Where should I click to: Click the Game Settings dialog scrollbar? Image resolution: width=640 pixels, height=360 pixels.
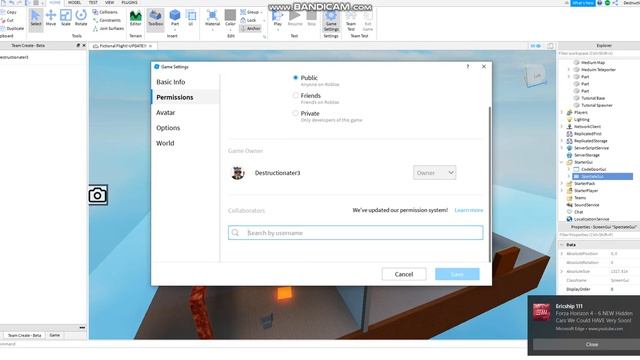(x=489, y=184)
